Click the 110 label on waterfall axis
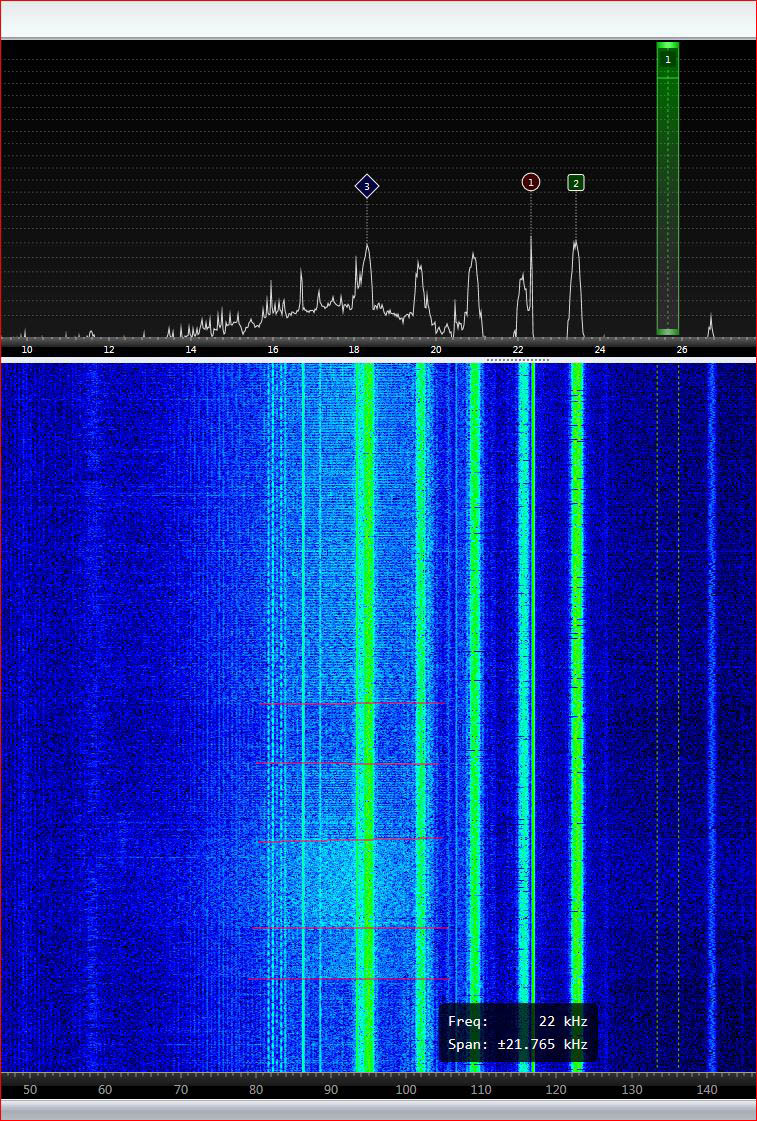 (481, 1090)
